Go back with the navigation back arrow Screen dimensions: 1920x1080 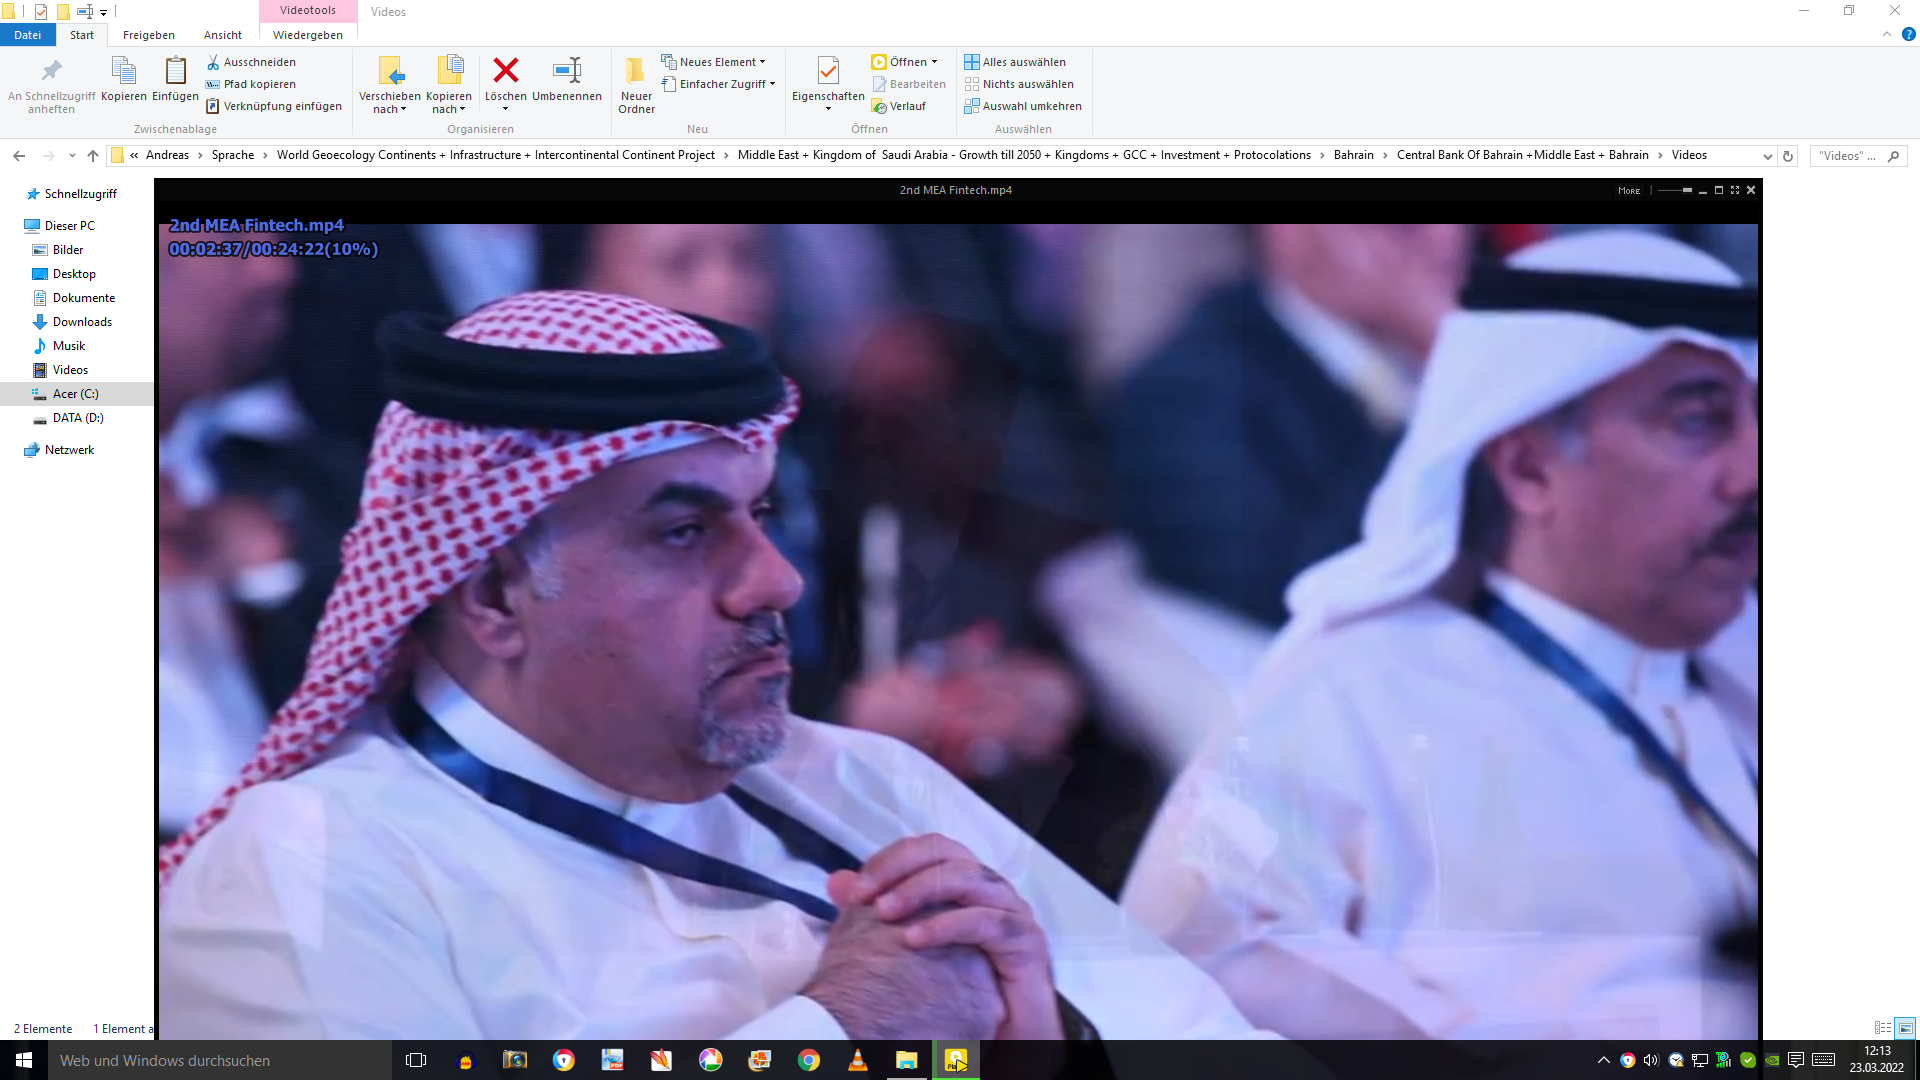pos(19,156)
